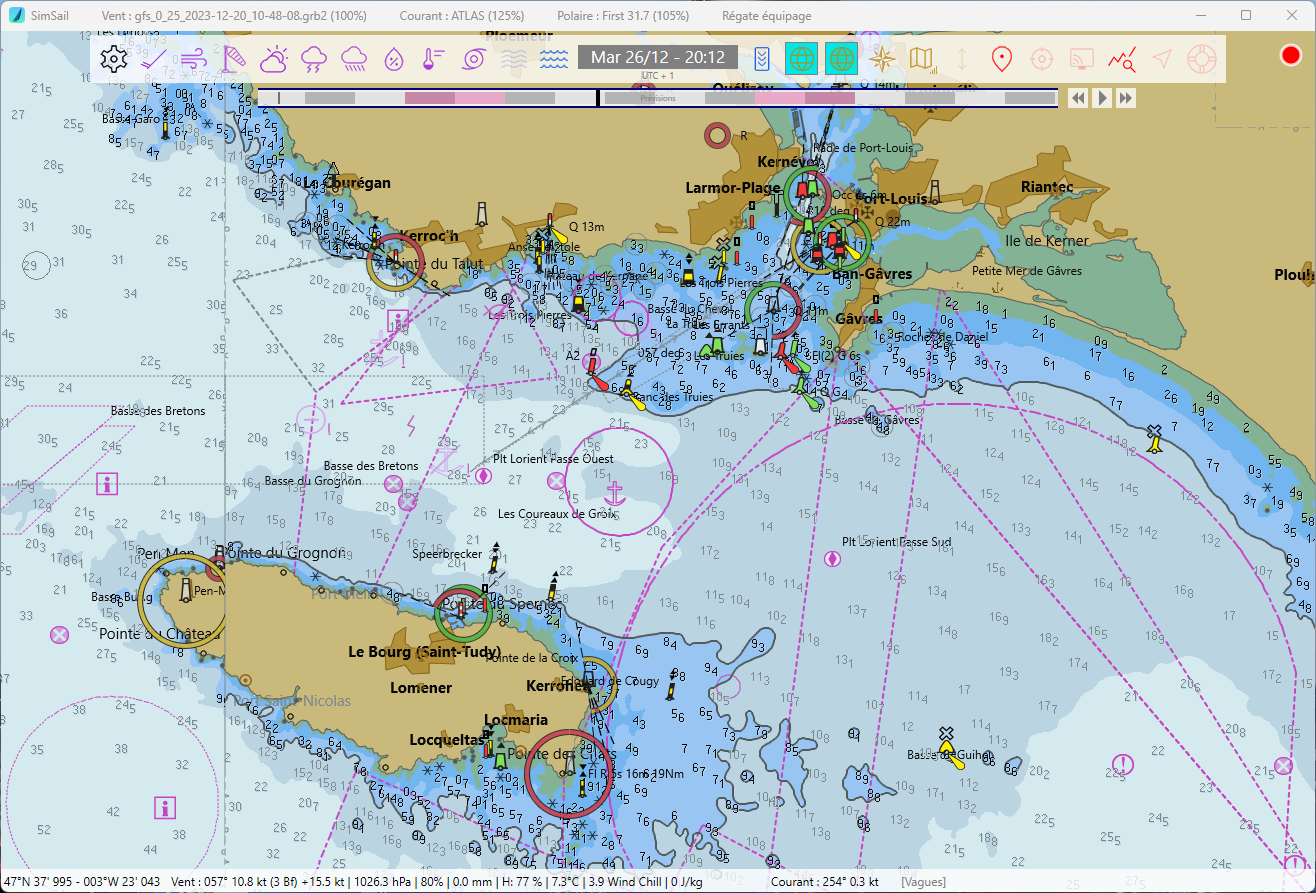
Task: Open the route analysis chart-magnifier icon
Action: pyautogui.click(x=1121, y=59)
